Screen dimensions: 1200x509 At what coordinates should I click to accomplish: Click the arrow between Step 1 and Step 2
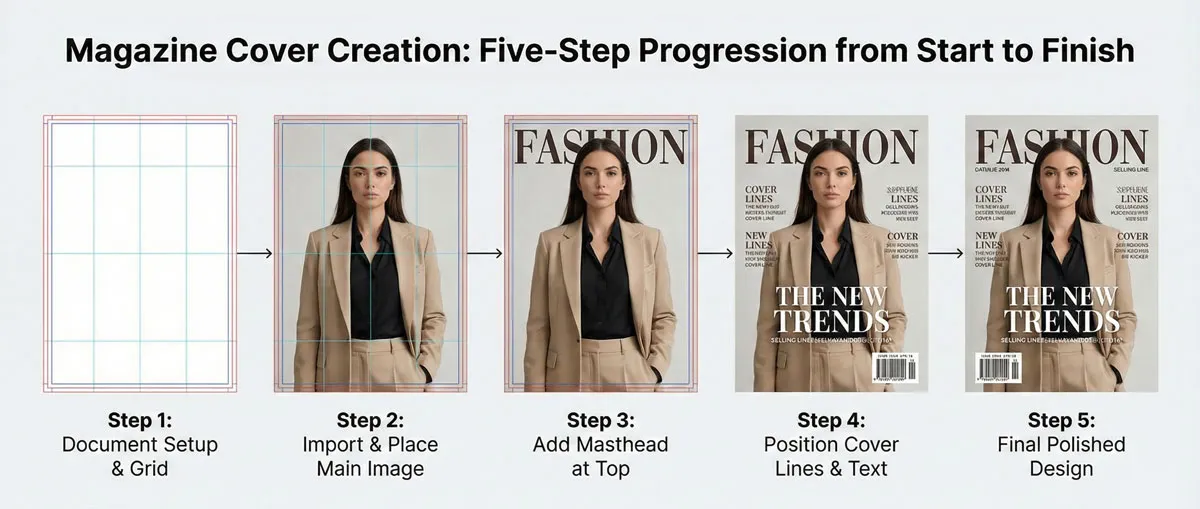click(254, 254)
